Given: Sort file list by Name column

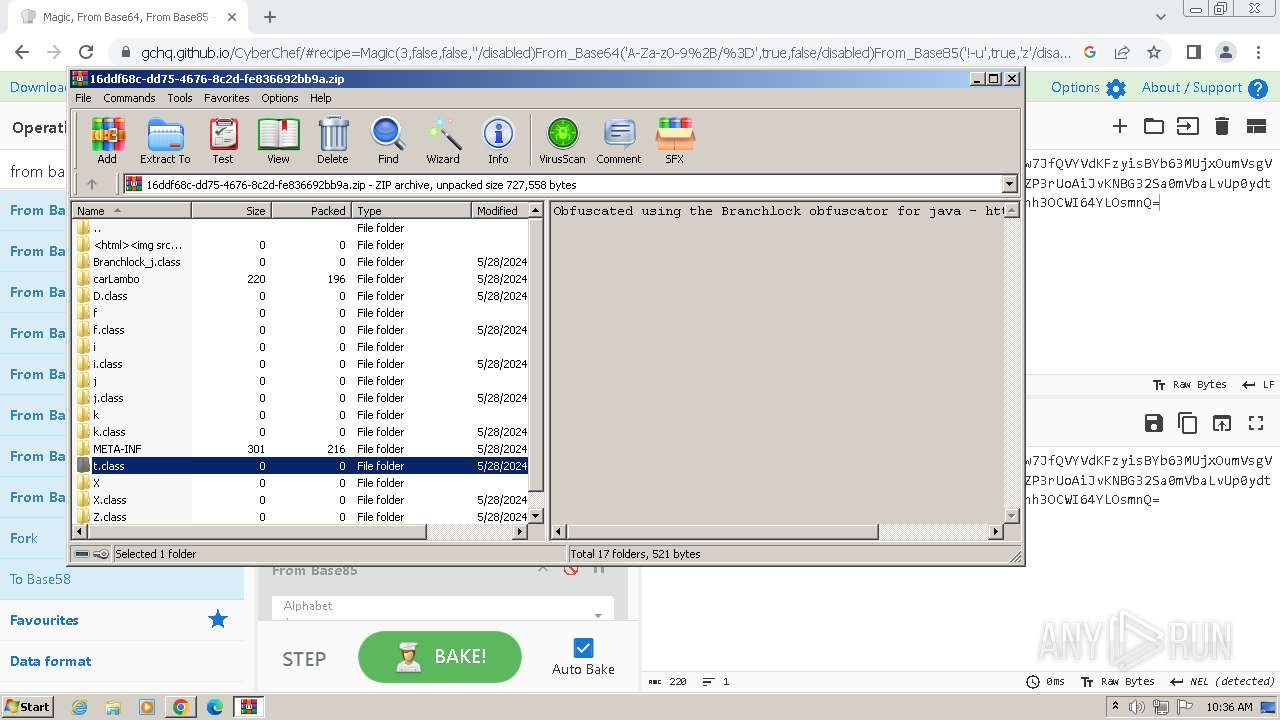Looking at the screenshot, I should tap(131, 211).
